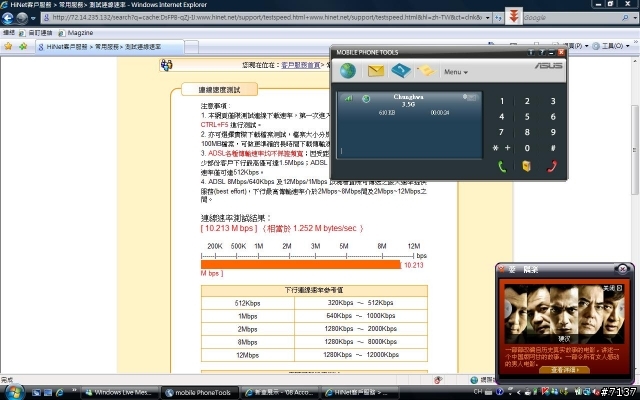The height and width of the screenshot is (400, 640).
Task: Click the Windows Start orb
Action: click(x=15, y=392)
